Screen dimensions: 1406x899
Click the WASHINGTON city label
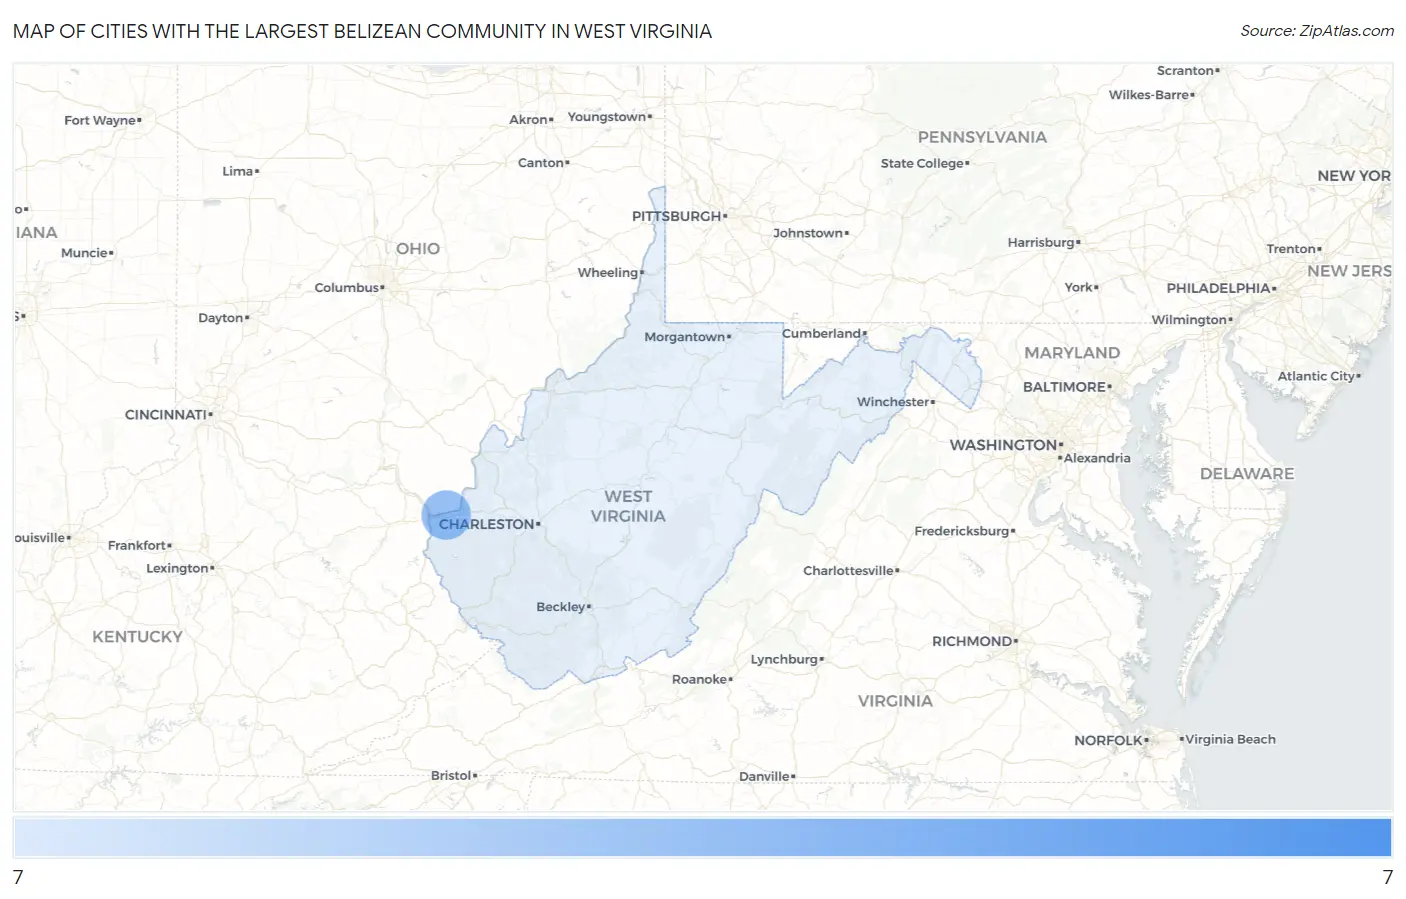click(1003, 445)
